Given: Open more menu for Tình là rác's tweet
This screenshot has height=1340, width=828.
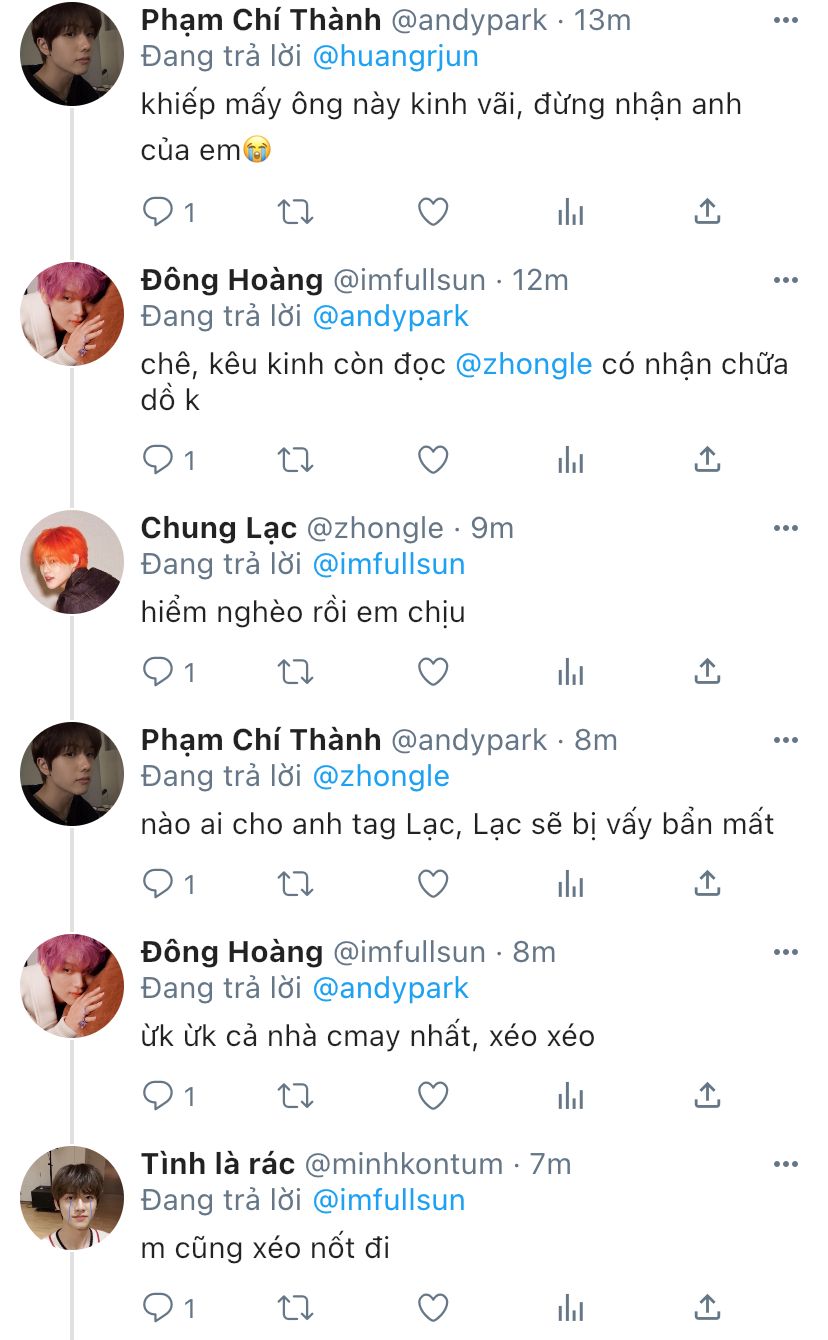Looking at the screenshot, I should (x=786, y=1164).
